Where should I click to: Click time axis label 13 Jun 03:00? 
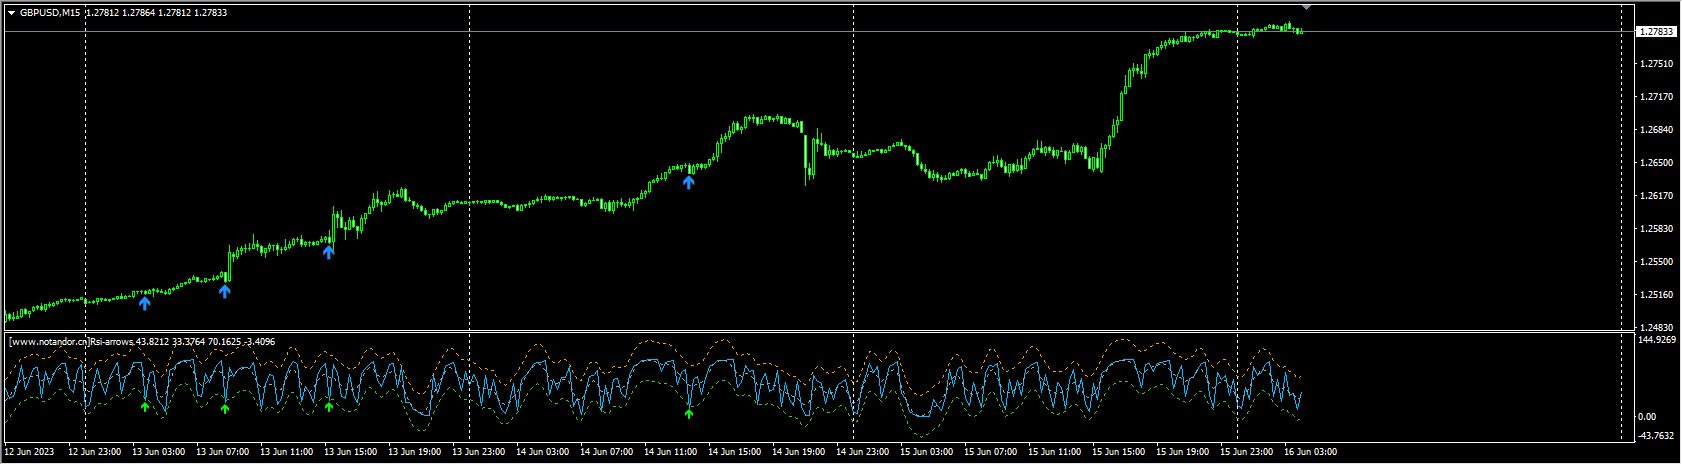pos(158,452)
